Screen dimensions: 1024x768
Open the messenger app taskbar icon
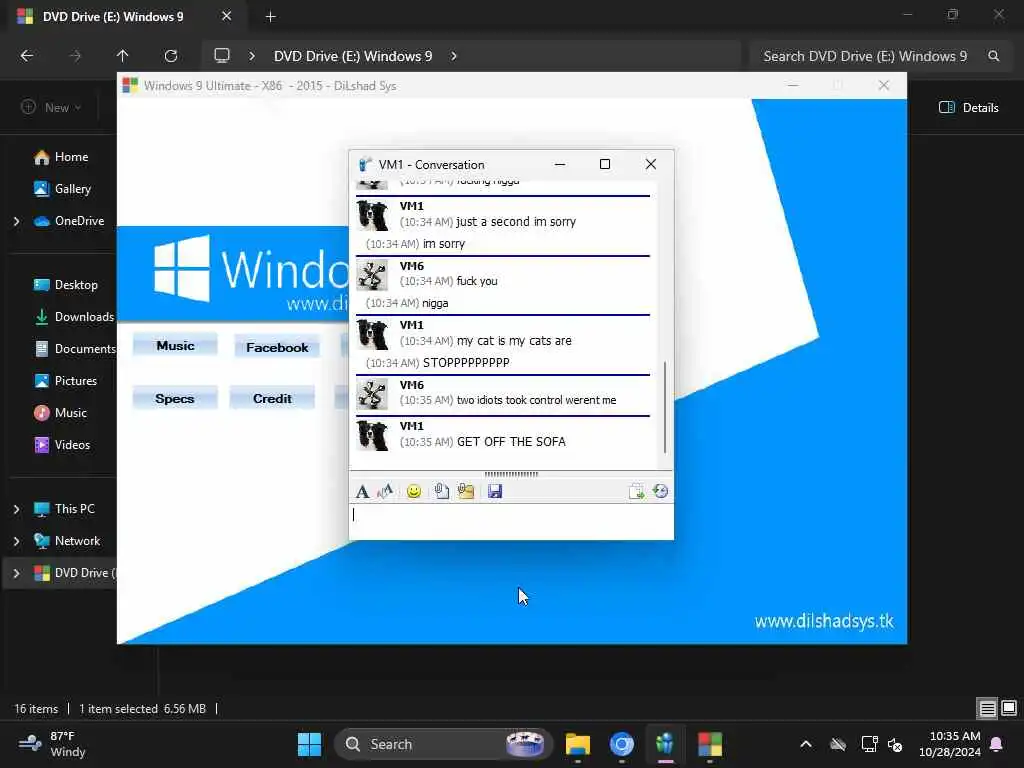click(665, 744)
